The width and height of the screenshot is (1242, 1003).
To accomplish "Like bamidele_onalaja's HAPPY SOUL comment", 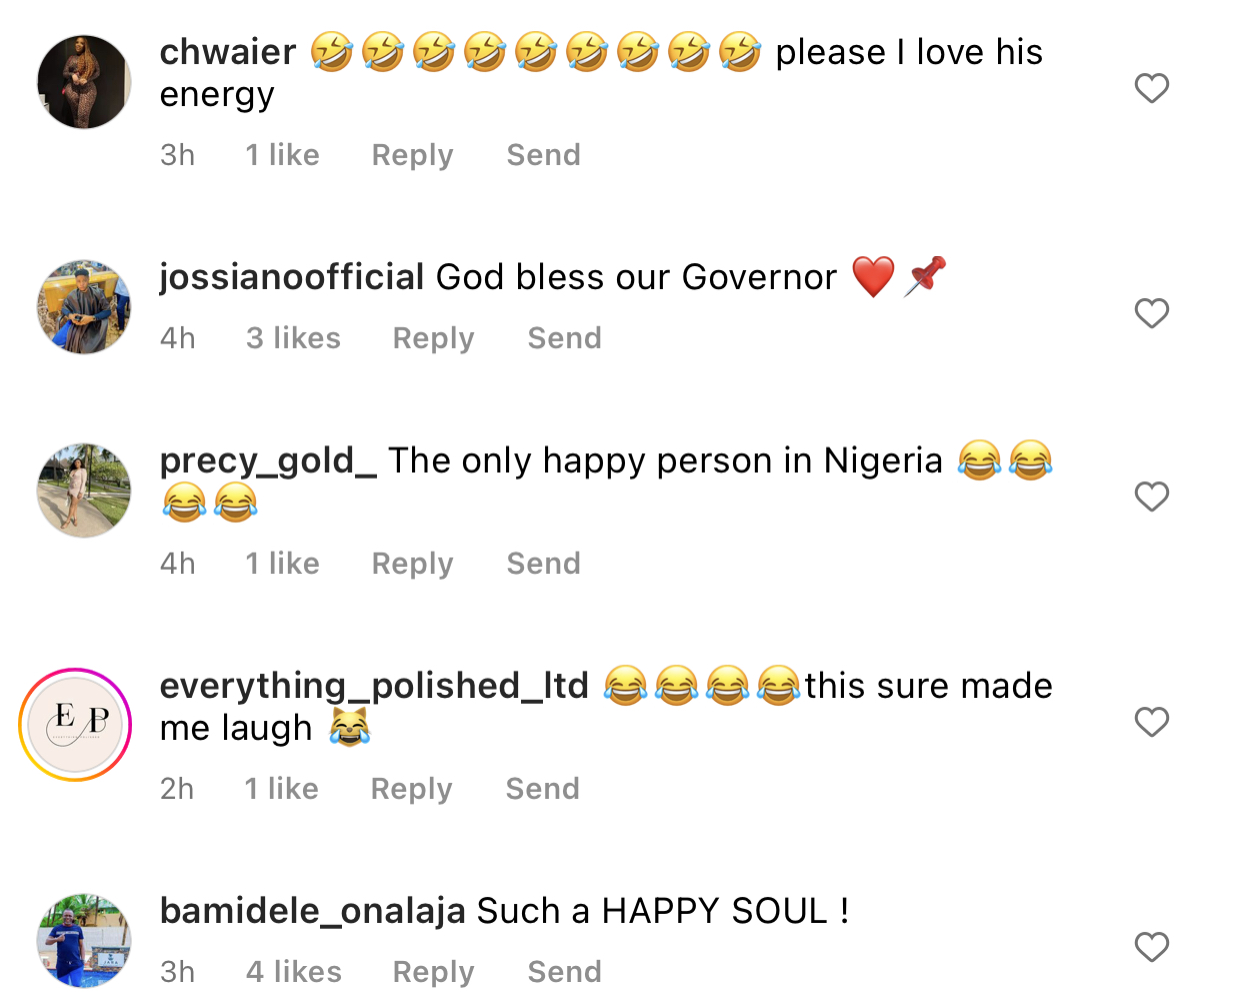I will click(x=1151, y=946).
